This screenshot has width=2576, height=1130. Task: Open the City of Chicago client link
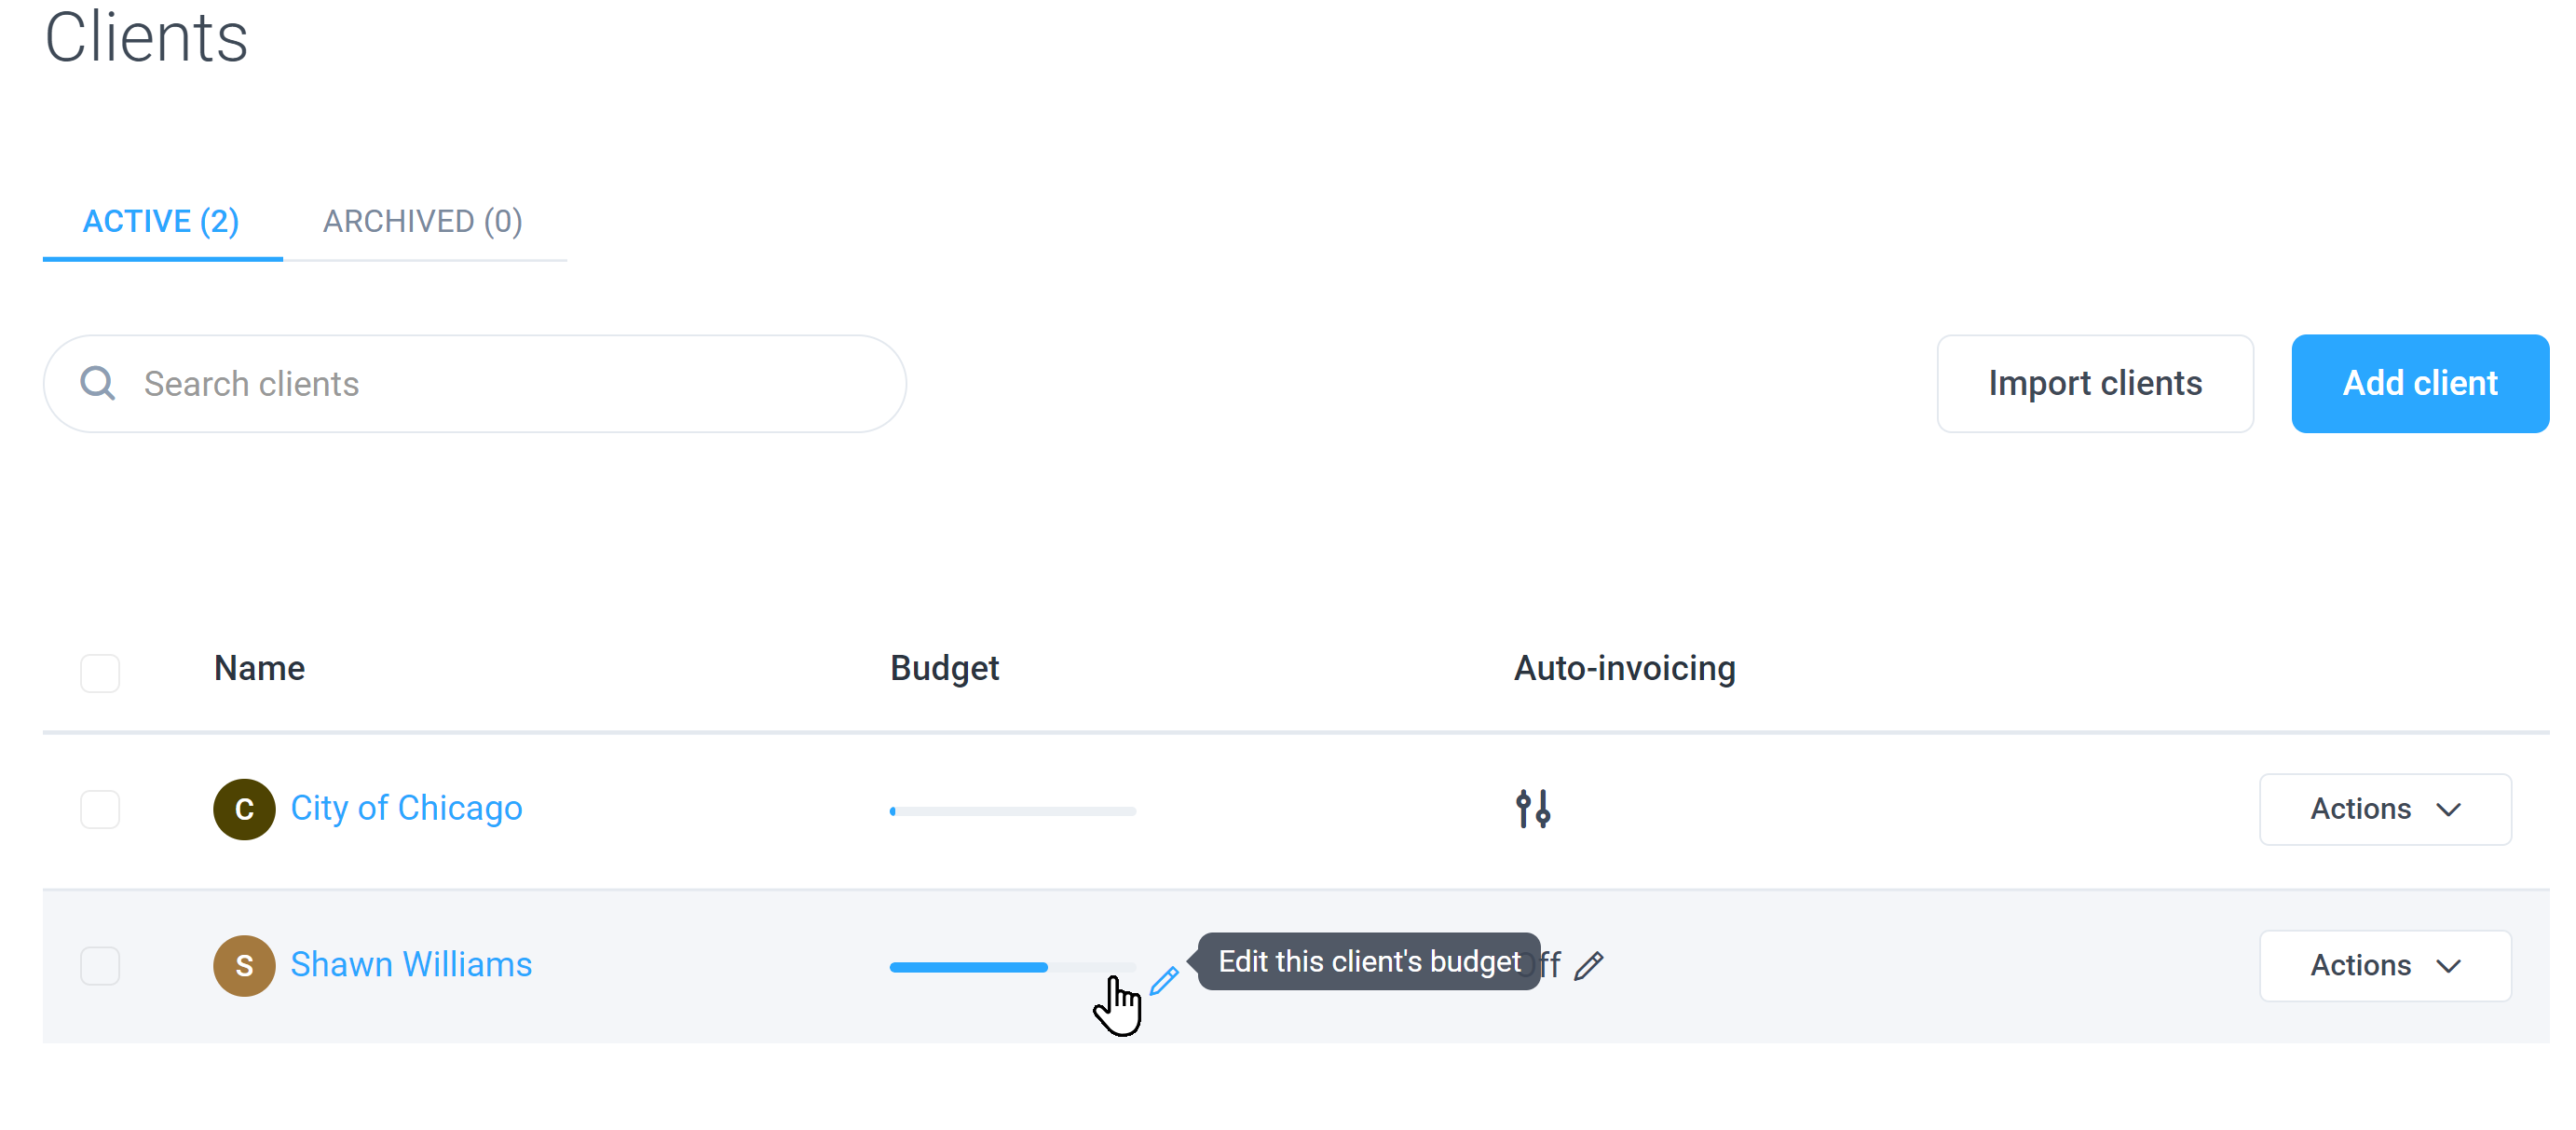coord(406,808)
